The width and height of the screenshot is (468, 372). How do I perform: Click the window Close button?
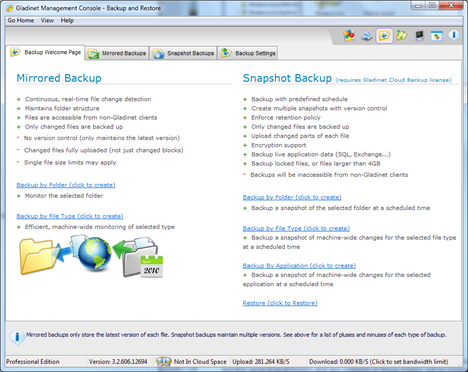point(451,5)
